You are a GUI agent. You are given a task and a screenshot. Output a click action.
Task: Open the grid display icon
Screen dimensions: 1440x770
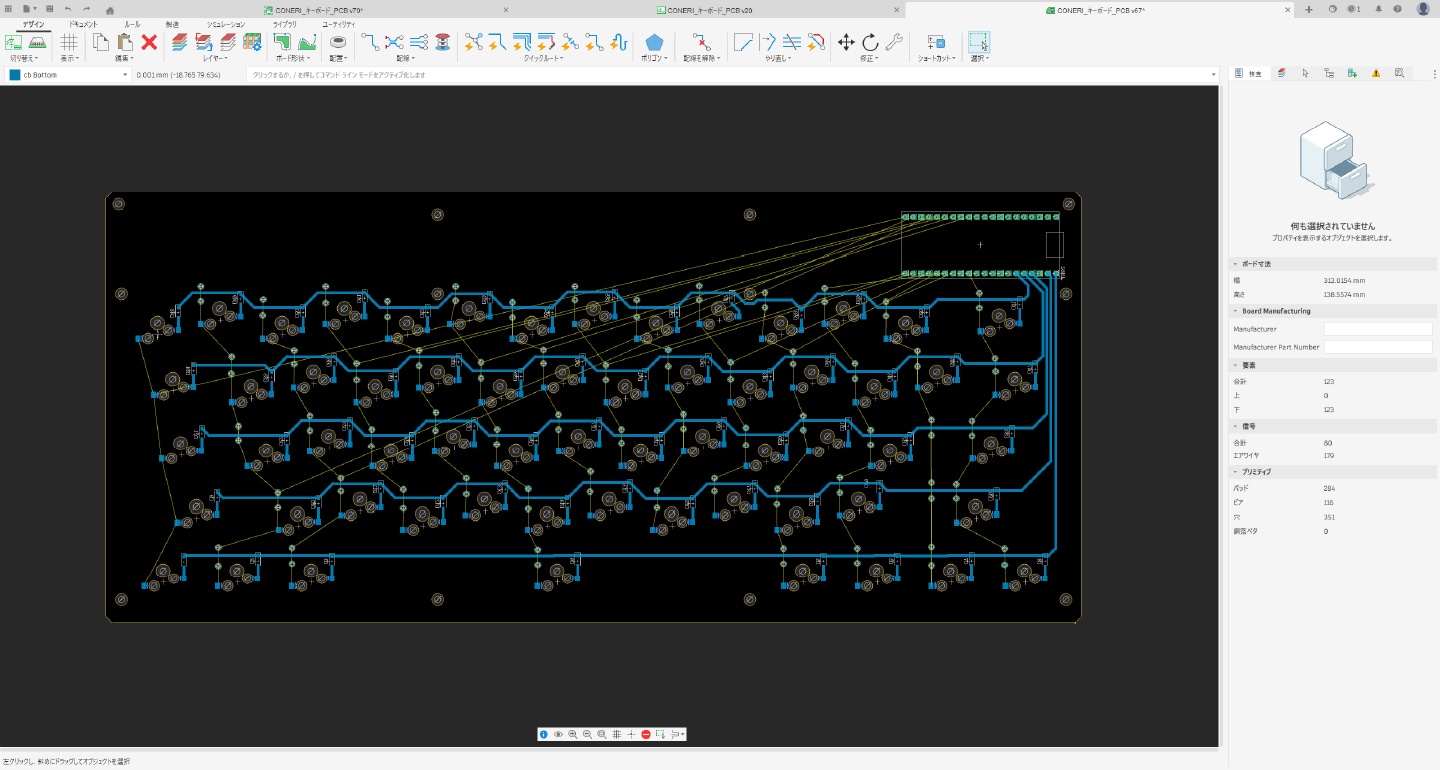tap(69, 42)
